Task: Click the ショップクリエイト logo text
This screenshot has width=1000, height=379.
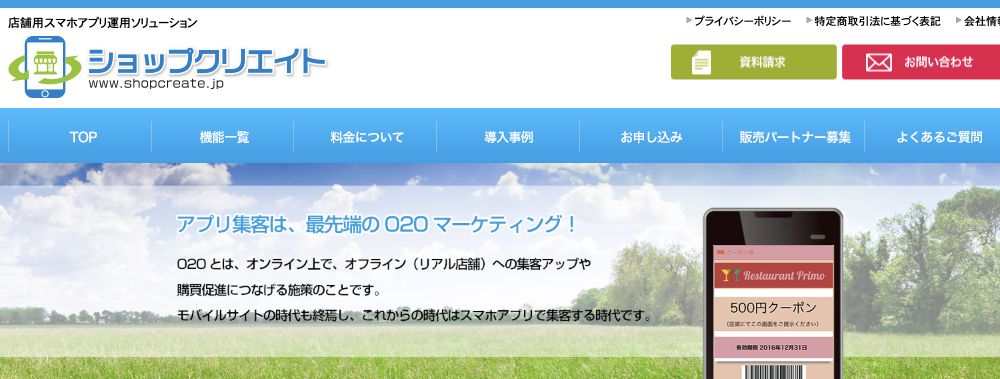Action: (207, 62)
